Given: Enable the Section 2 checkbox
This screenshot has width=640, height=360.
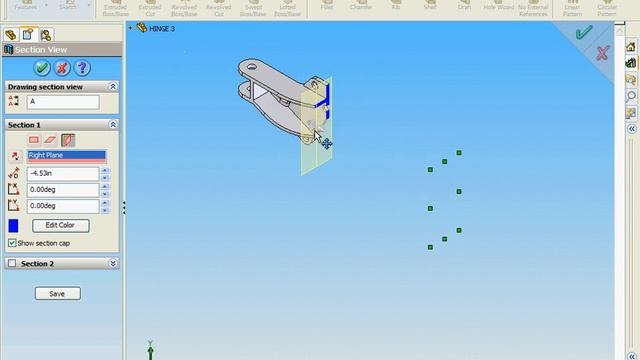Looking at the screenshot, I should tap(12, 263).
